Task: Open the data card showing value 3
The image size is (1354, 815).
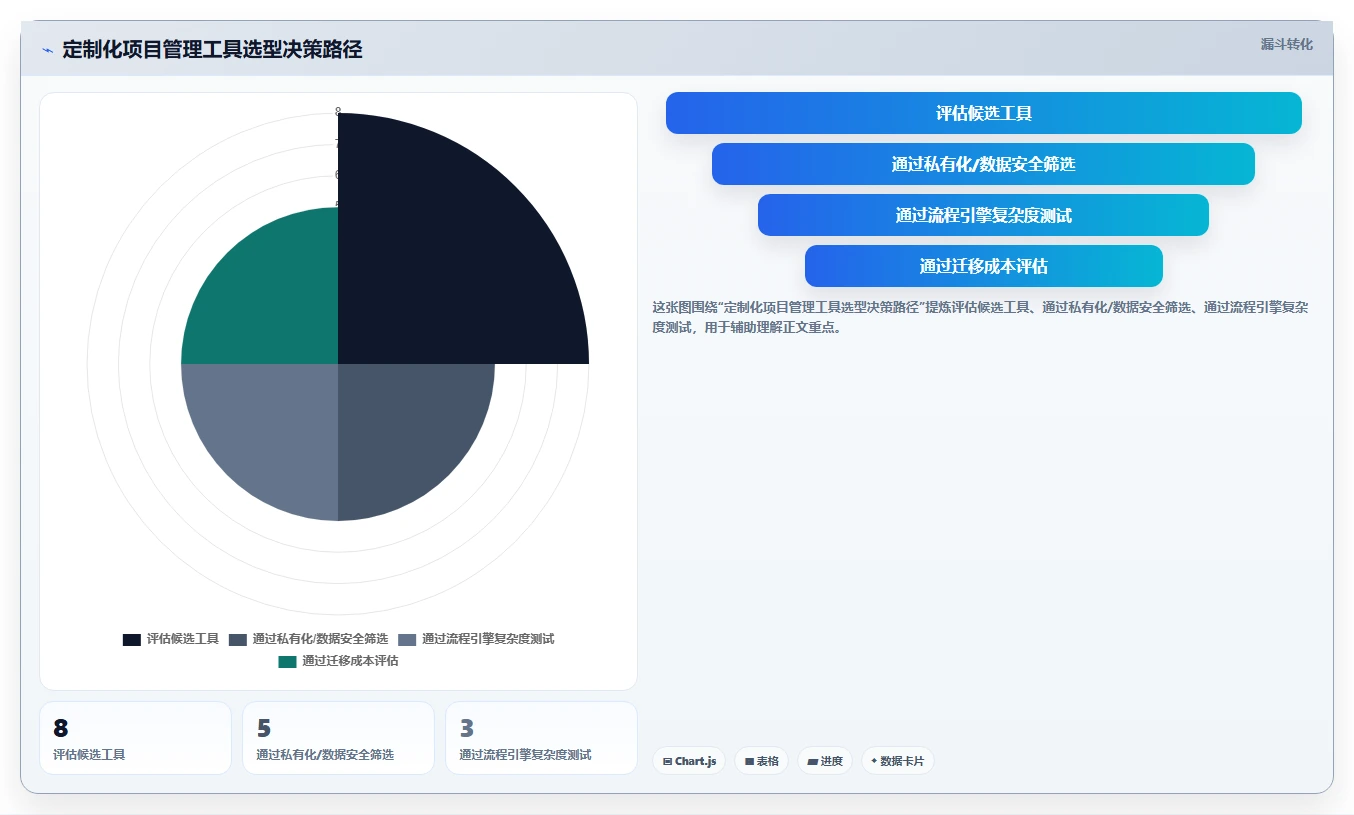Action: point(541,738)
